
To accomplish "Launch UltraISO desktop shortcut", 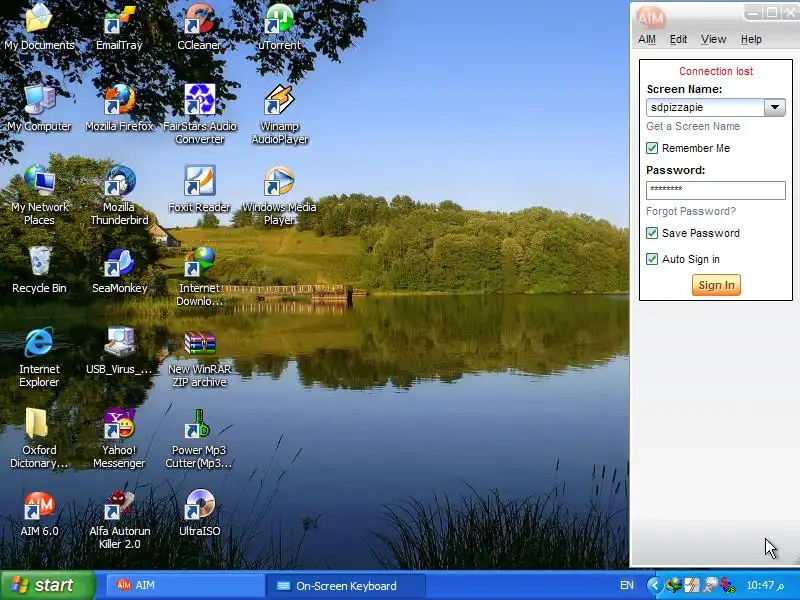I will [x=199, y=513].
